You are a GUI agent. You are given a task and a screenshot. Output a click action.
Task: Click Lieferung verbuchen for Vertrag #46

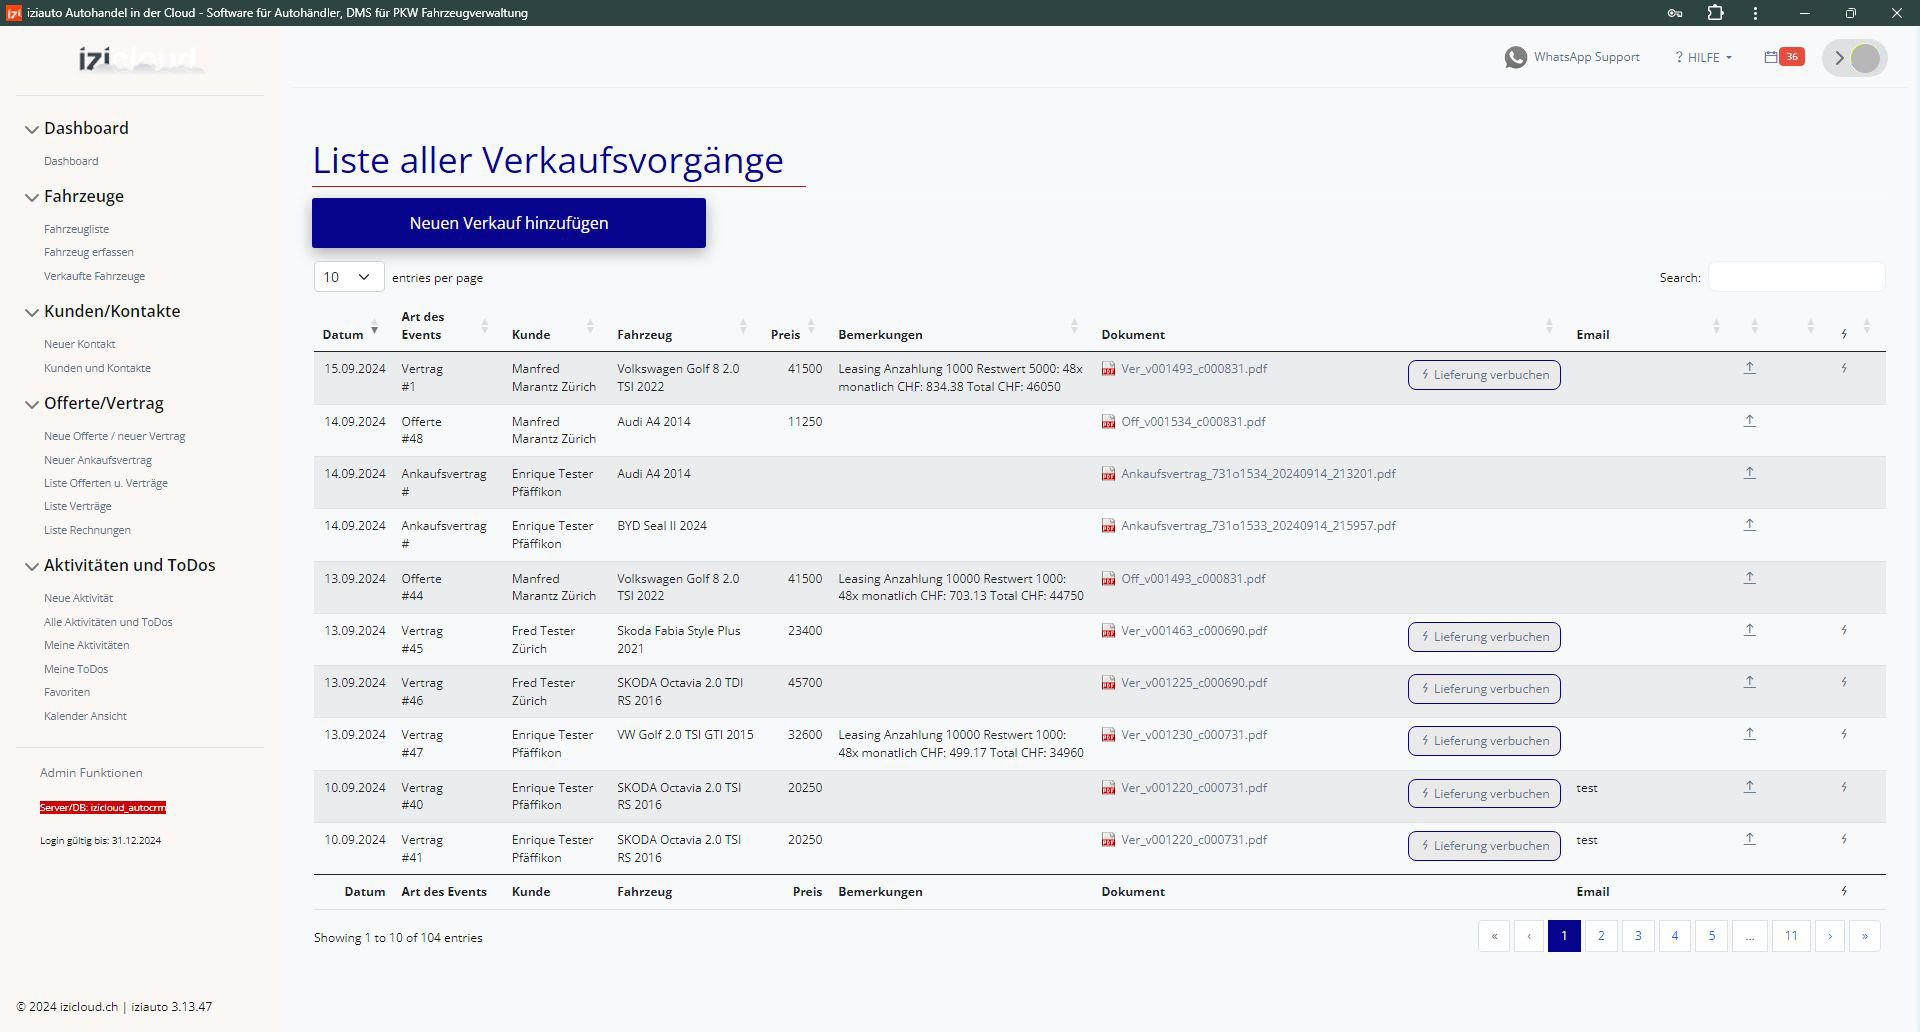point(1483,689)
